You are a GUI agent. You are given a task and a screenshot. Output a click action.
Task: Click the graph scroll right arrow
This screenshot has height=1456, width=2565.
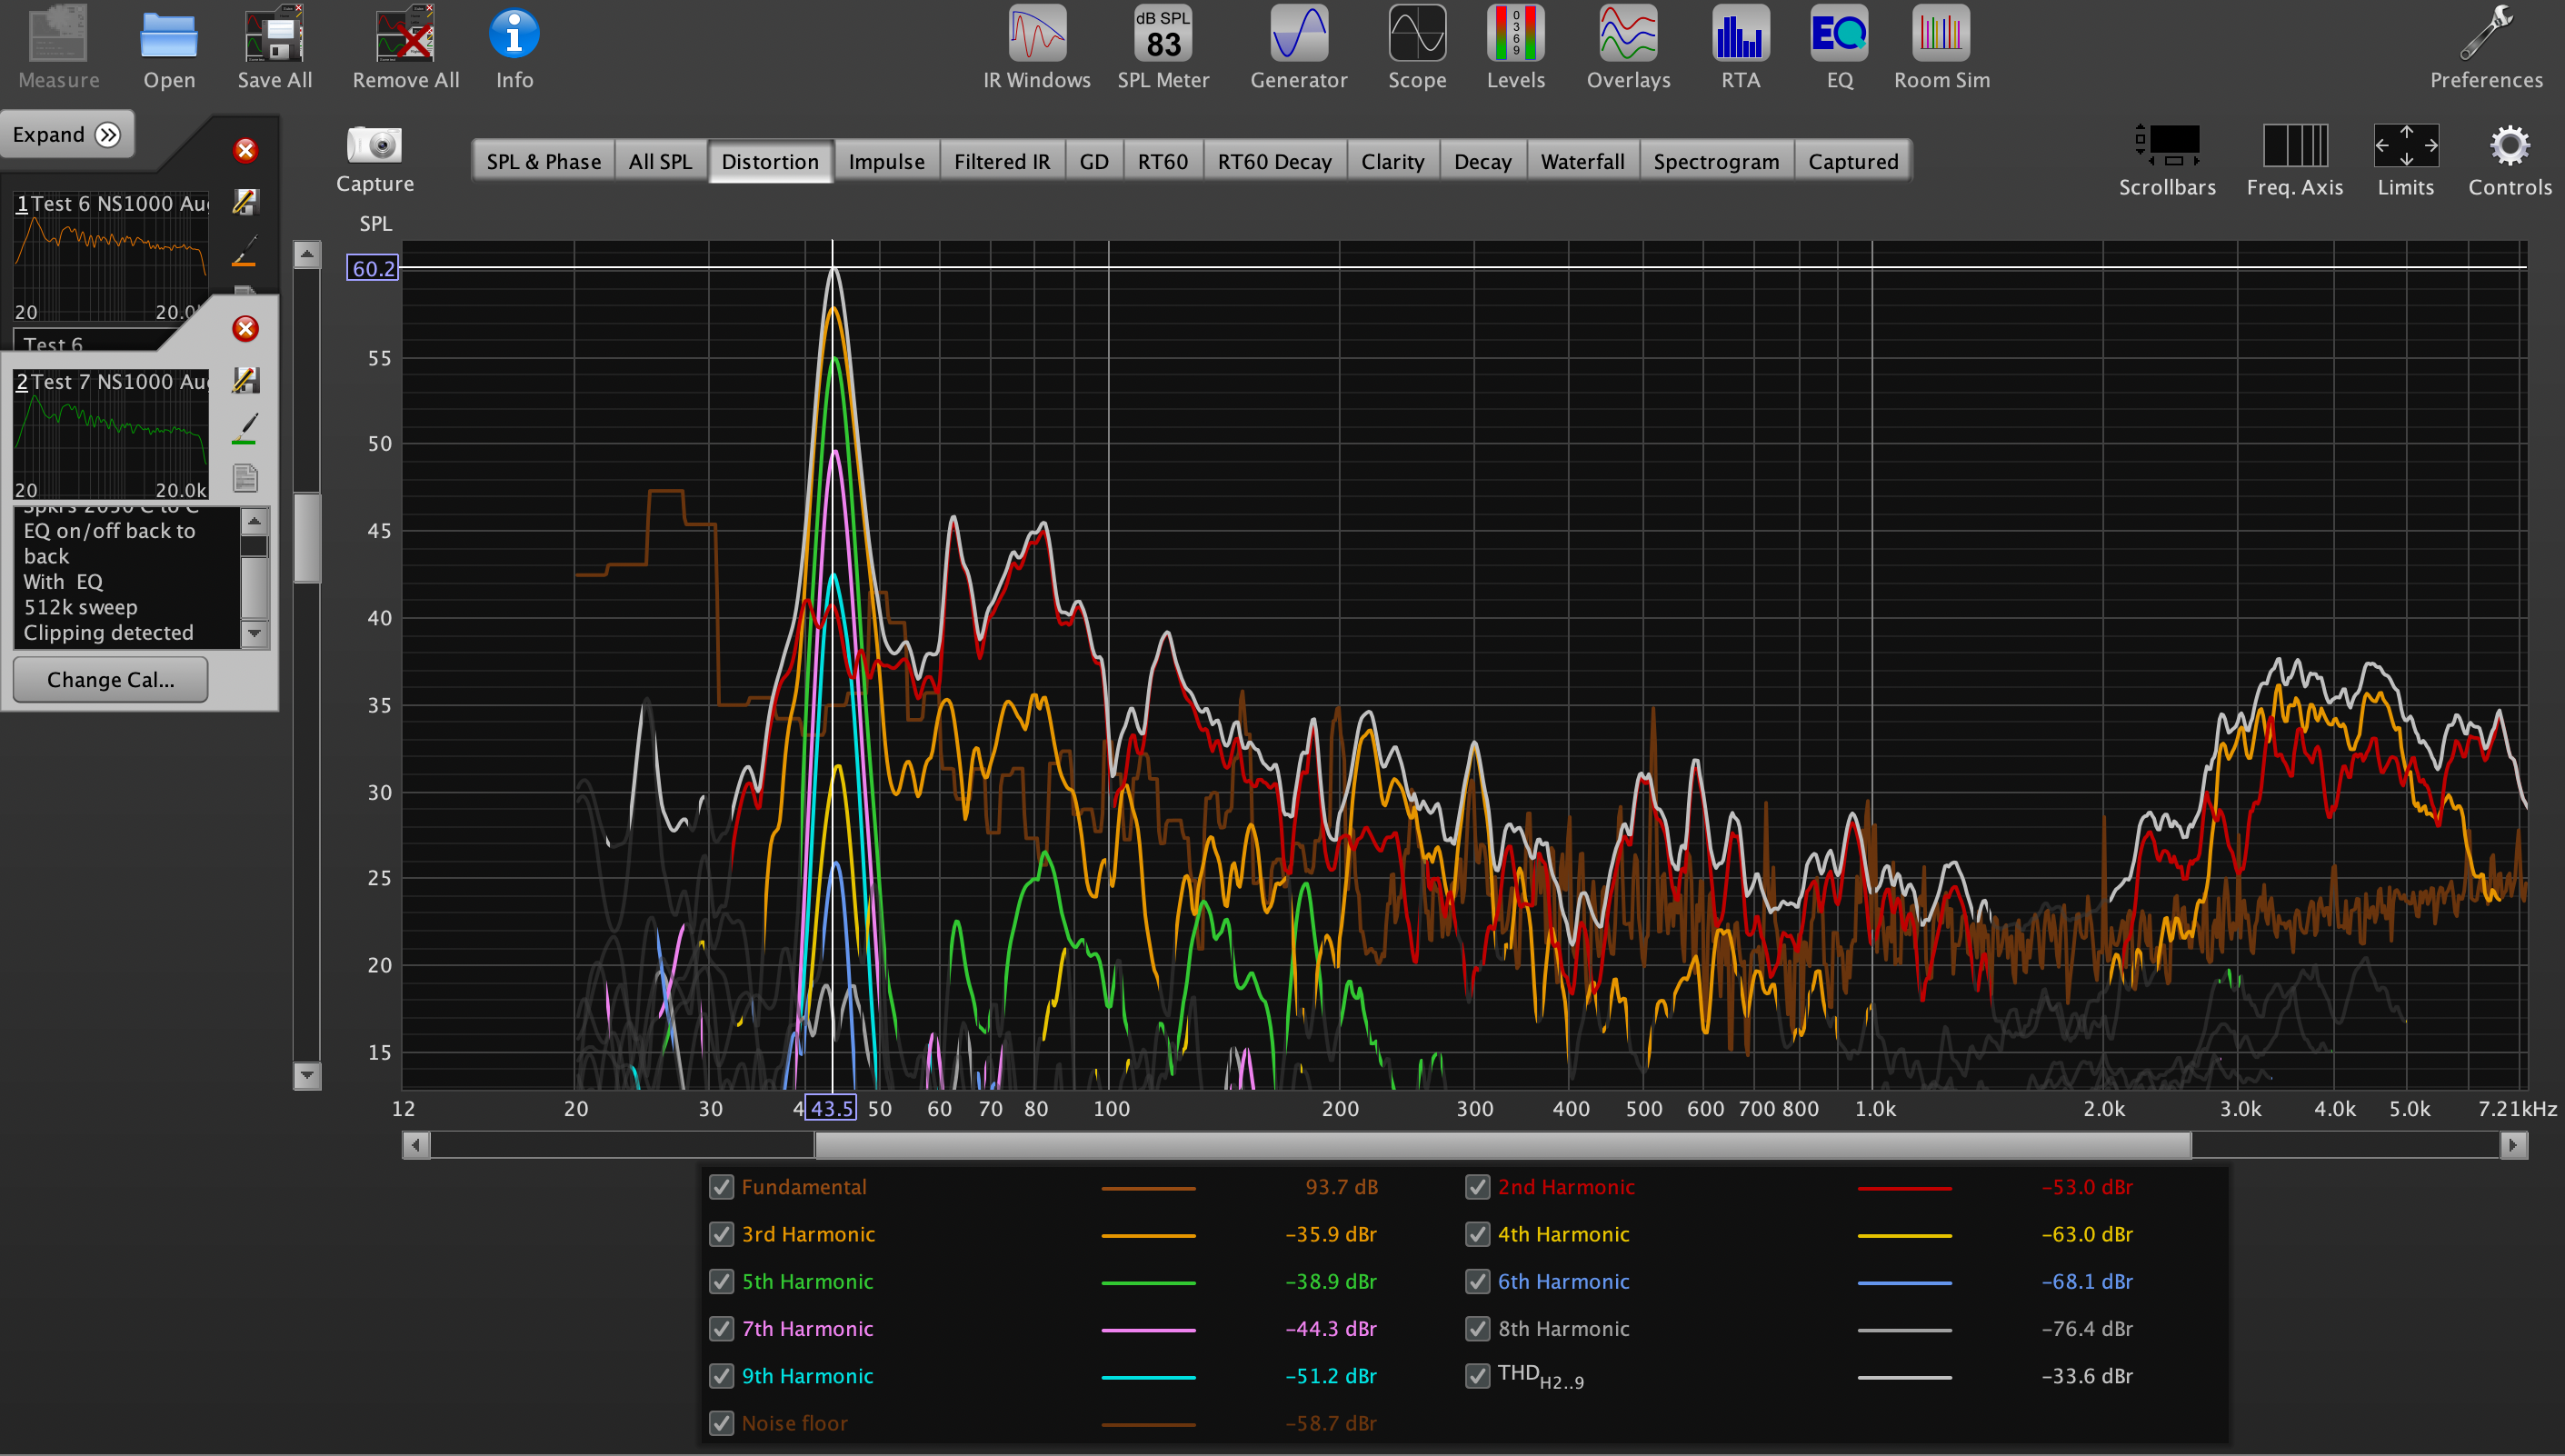[2514, 1145]
